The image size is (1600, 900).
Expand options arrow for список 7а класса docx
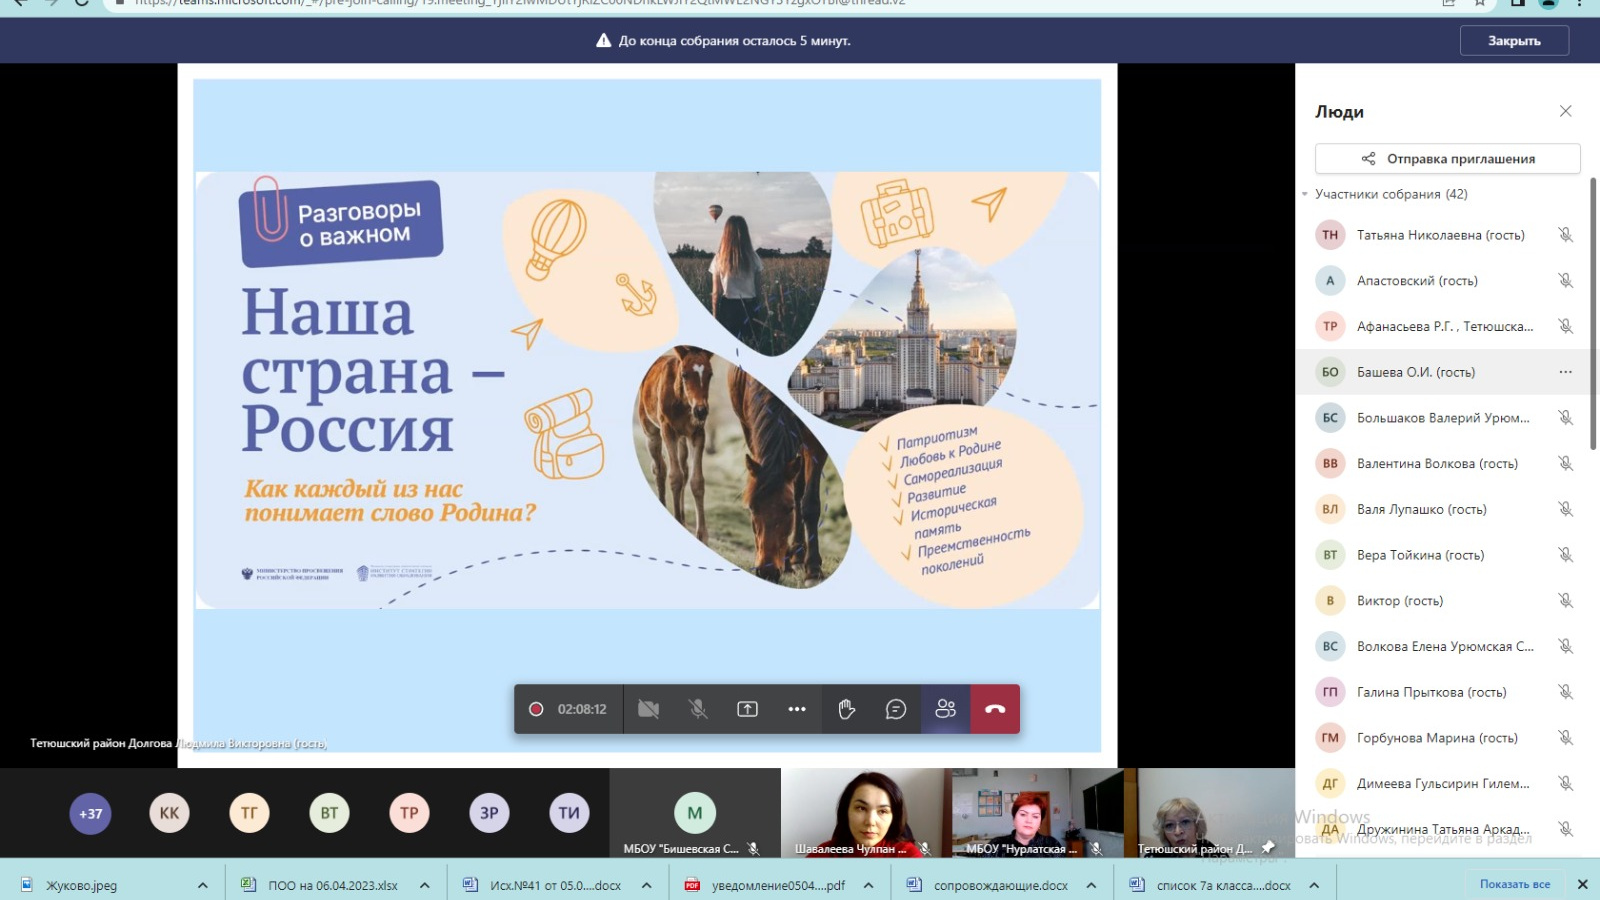(x=1314, y=885)
